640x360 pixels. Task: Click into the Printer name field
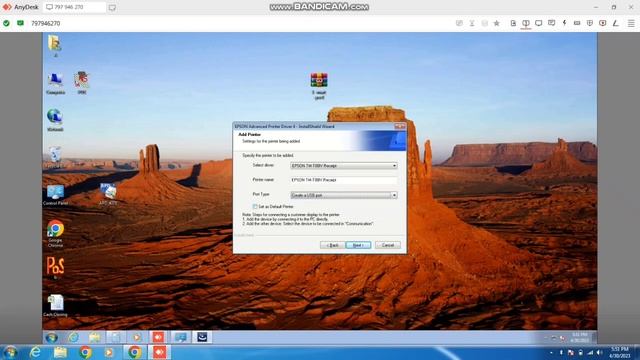(344, 180)
